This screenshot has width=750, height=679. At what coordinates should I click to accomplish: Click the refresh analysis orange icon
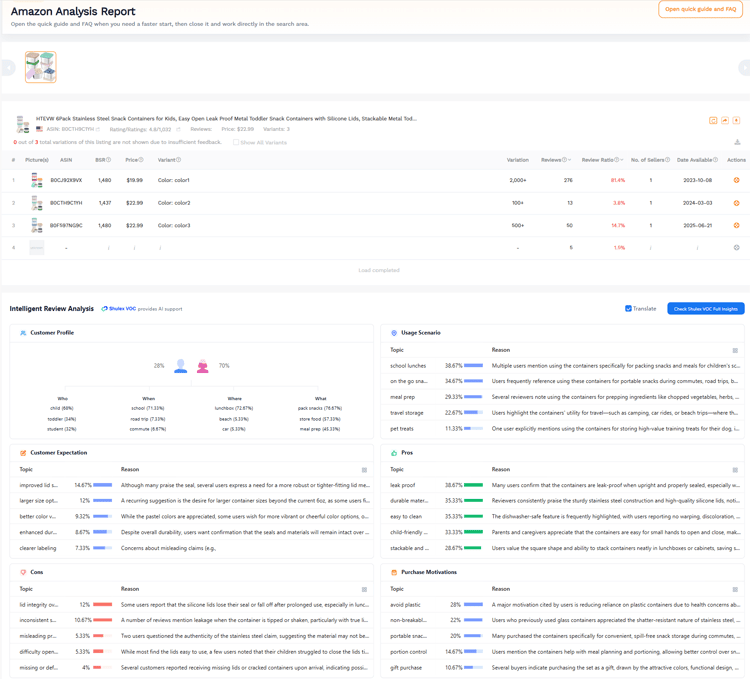tap(713, 120)
